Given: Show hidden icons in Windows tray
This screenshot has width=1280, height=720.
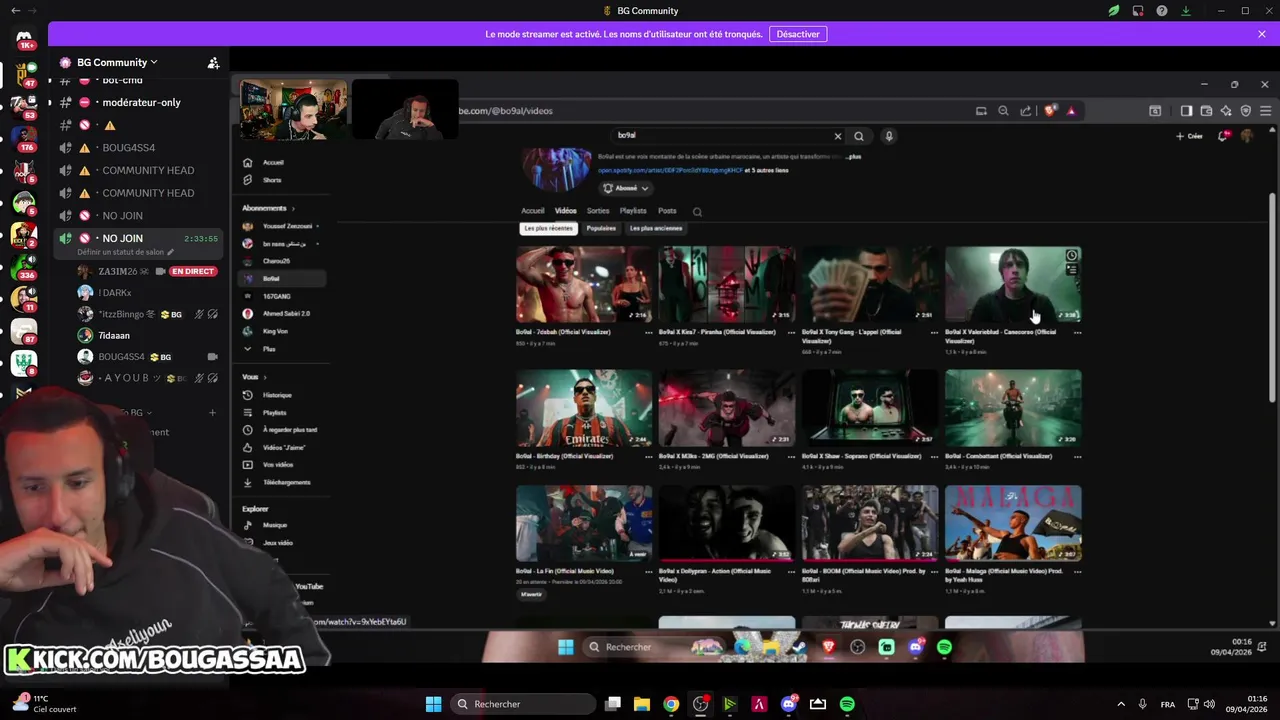Looking at the screenshot, I should tap(1120, 704).
